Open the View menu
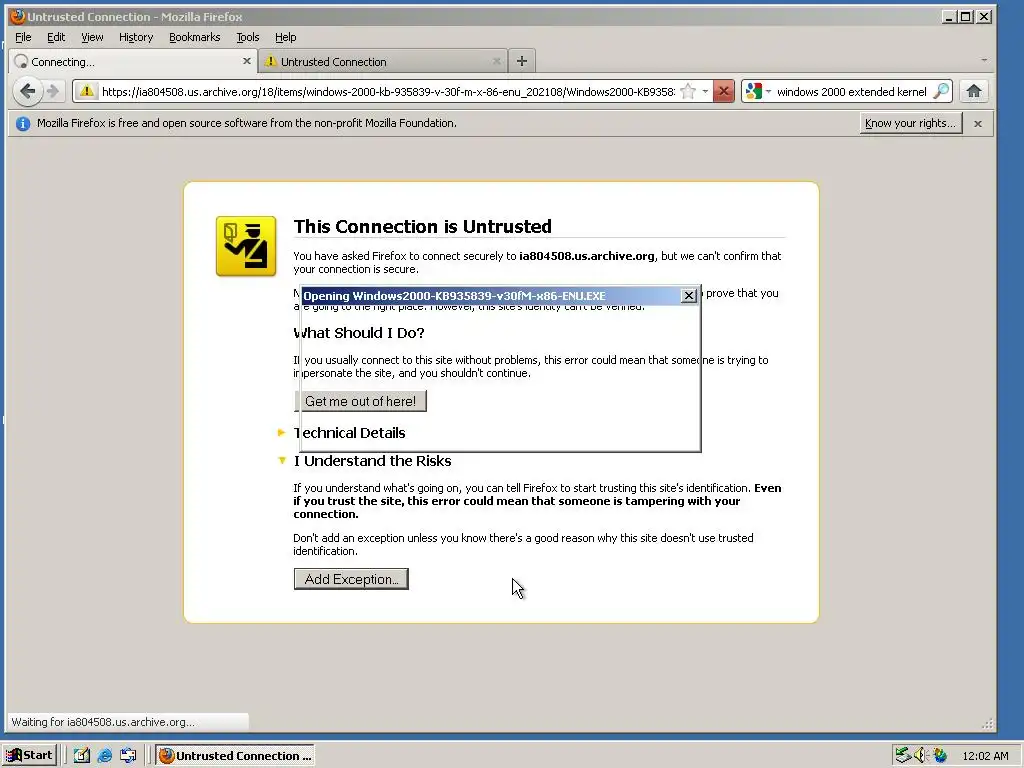Image resolution: width=1024 pixels, height=768 pixels. pyautogui.click(x=91, y=37)
